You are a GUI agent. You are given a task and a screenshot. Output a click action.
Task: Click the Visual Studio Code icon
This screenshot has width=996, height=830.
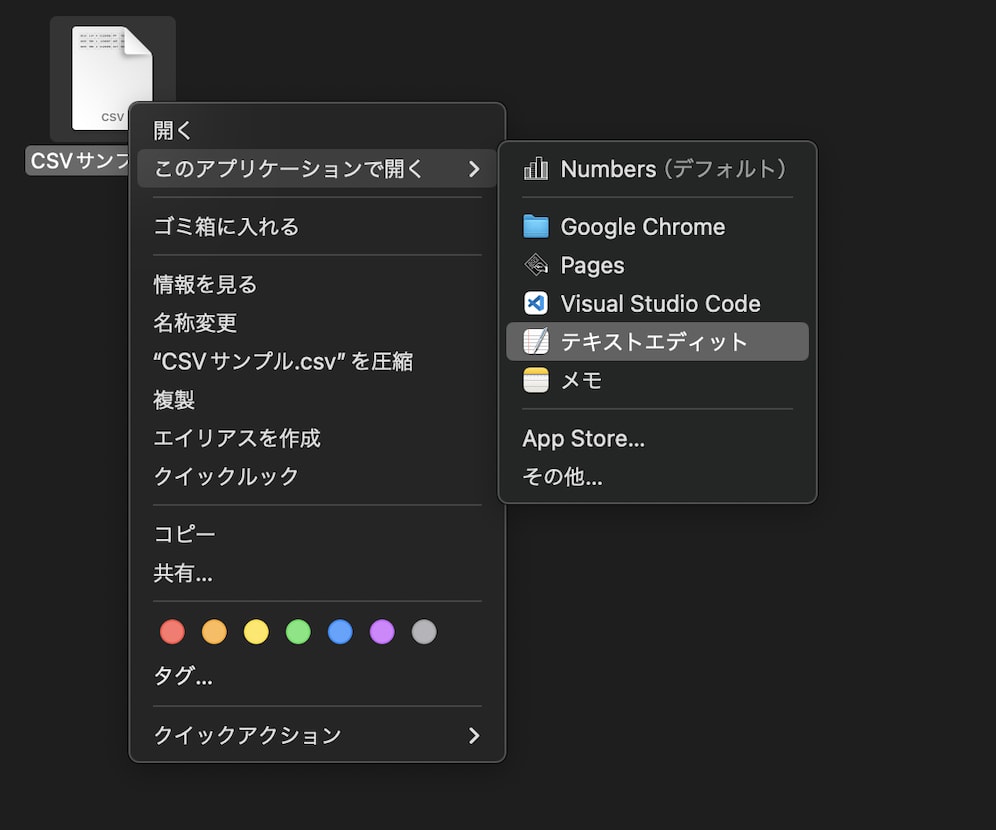535,304
